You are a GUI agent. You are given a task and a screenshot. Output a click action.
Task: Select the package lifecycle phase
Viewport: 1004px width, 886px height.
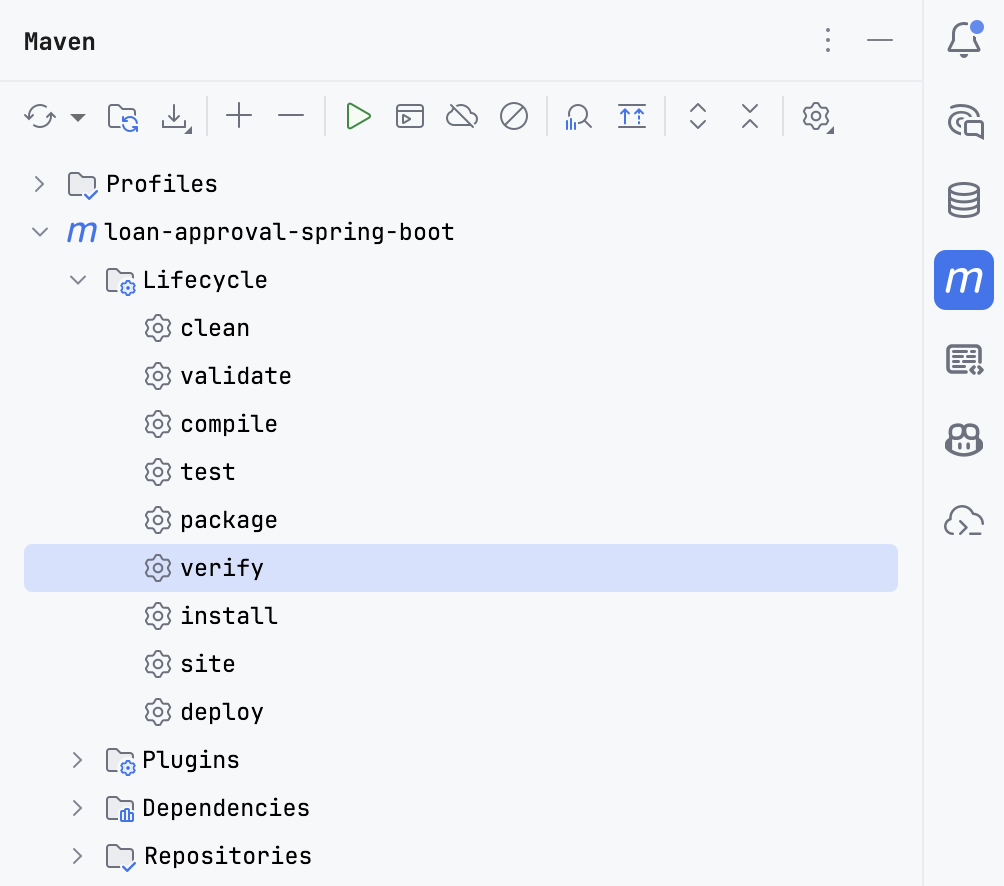tap(461, 520)
